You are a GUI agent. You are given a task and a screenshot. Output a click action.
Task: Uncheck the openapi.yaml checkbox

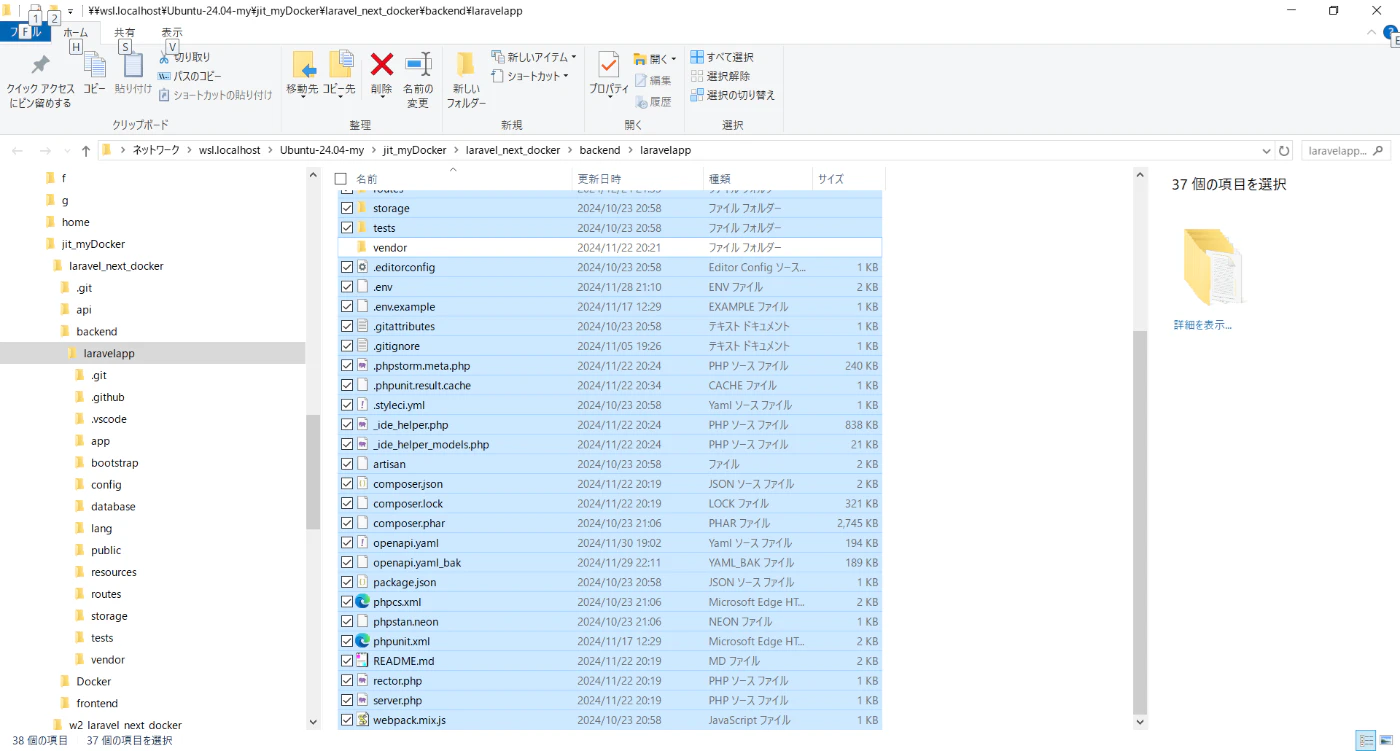(x=347, y=543)
